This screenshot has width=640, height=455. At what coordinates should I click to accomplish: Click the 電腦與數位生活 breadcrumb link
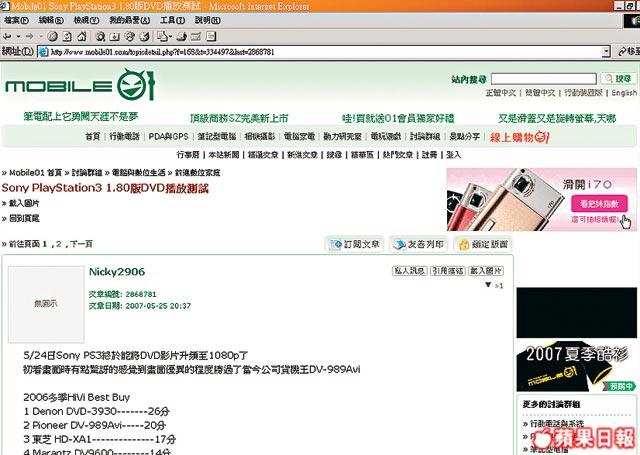click(x=139, y=173)
